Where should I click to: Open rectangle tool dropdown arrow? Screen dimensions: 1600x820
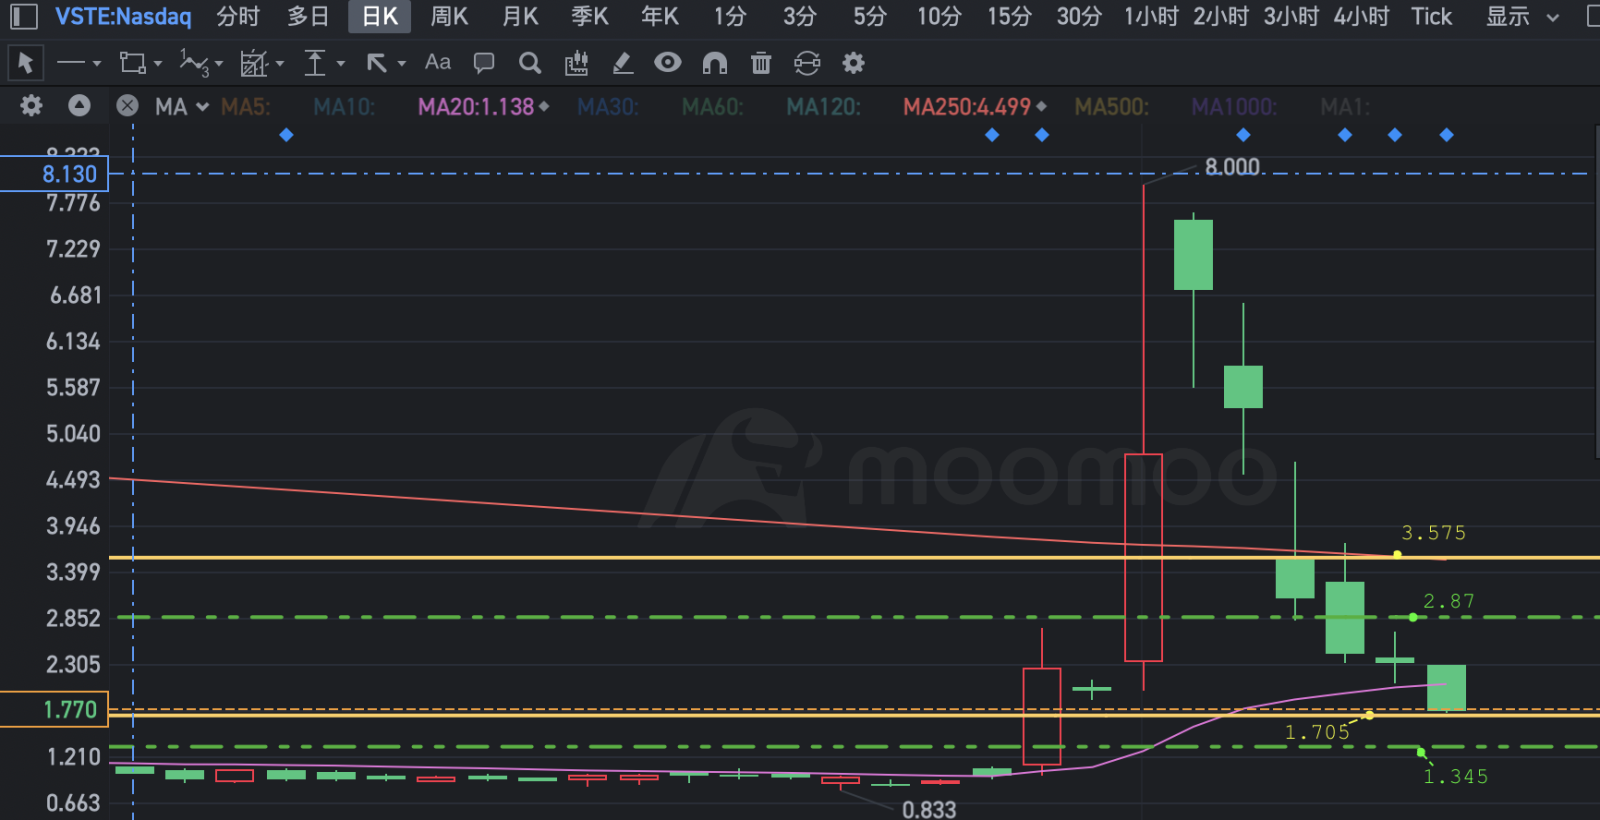pos(158,64)
